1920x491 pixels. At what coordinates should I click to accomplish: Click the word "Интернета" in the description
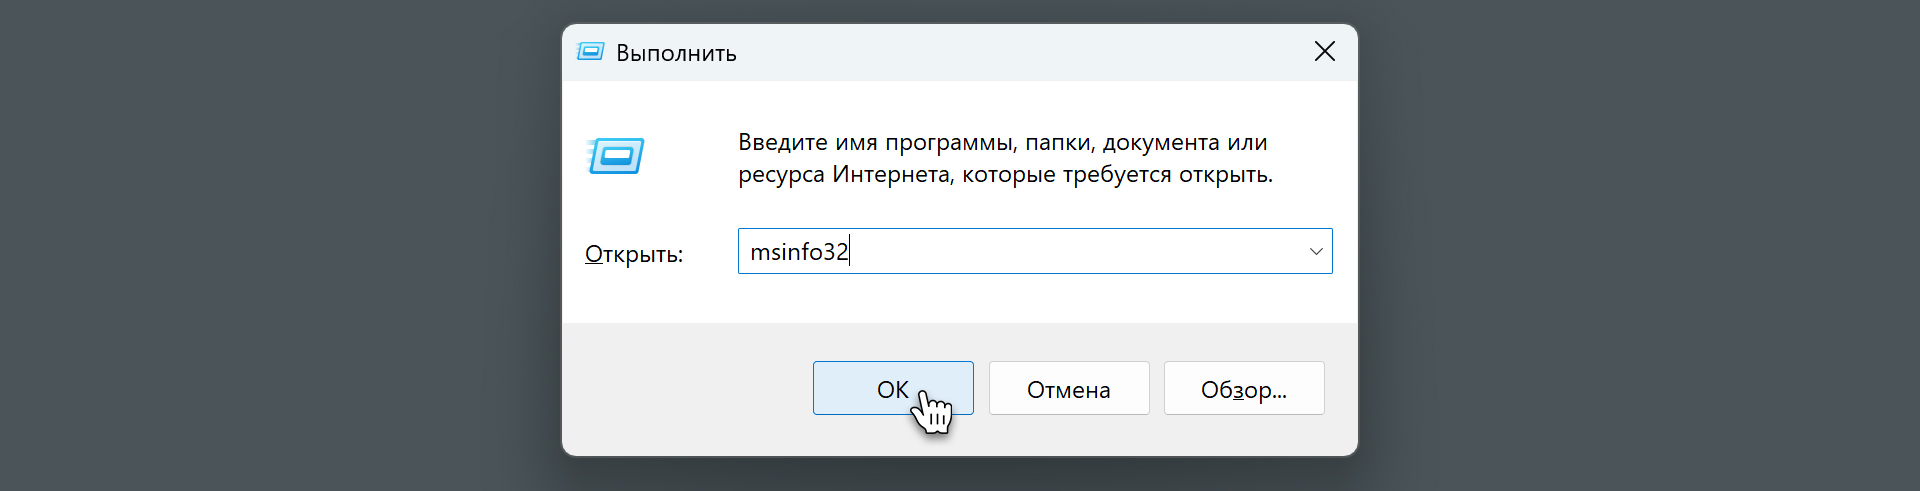(x=891, y=175)
